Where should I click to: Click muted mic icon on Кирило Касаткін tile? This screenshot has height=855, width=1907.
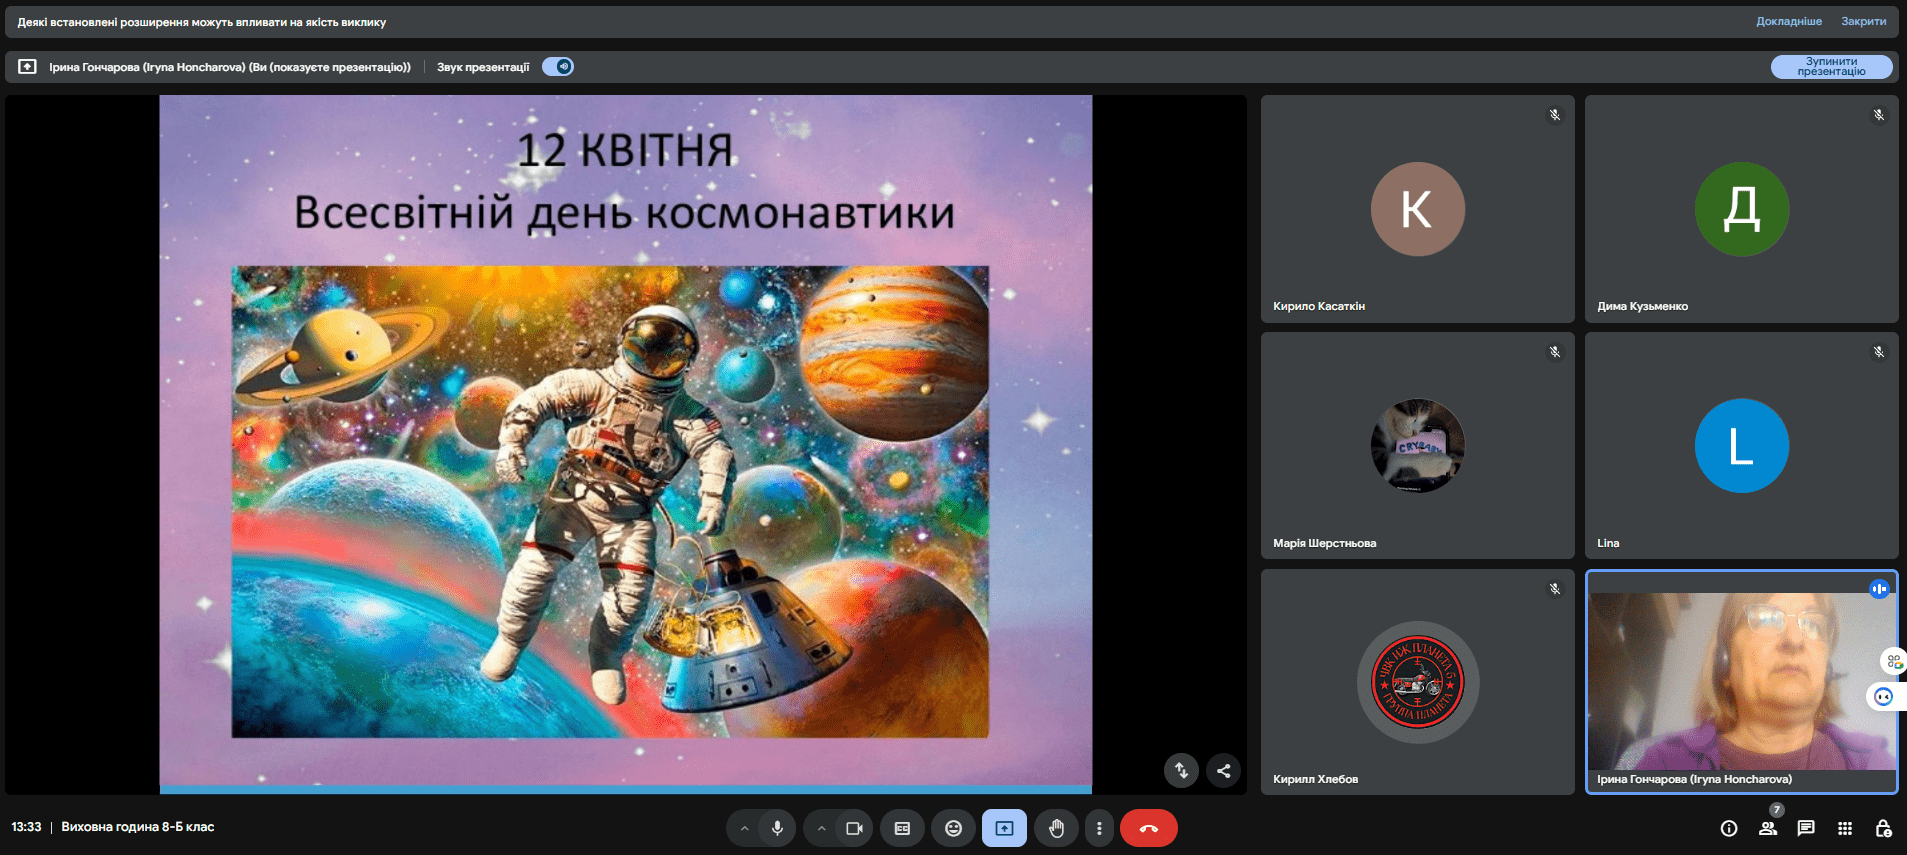[x=1555, y=115]
